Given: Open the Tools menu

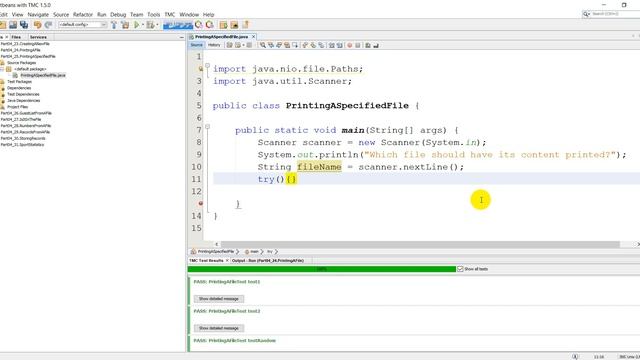Looking at the screenshot, I should click(x=154, y=14).
